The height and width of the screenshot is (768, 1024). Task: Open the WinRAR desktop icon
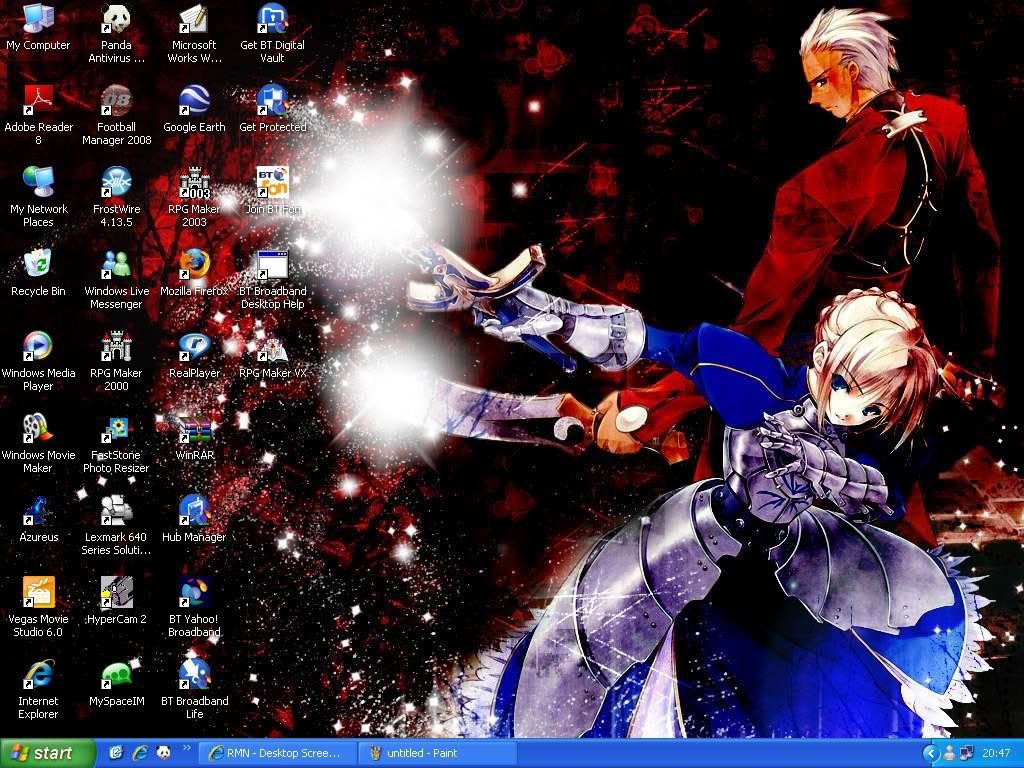(194, 429)
